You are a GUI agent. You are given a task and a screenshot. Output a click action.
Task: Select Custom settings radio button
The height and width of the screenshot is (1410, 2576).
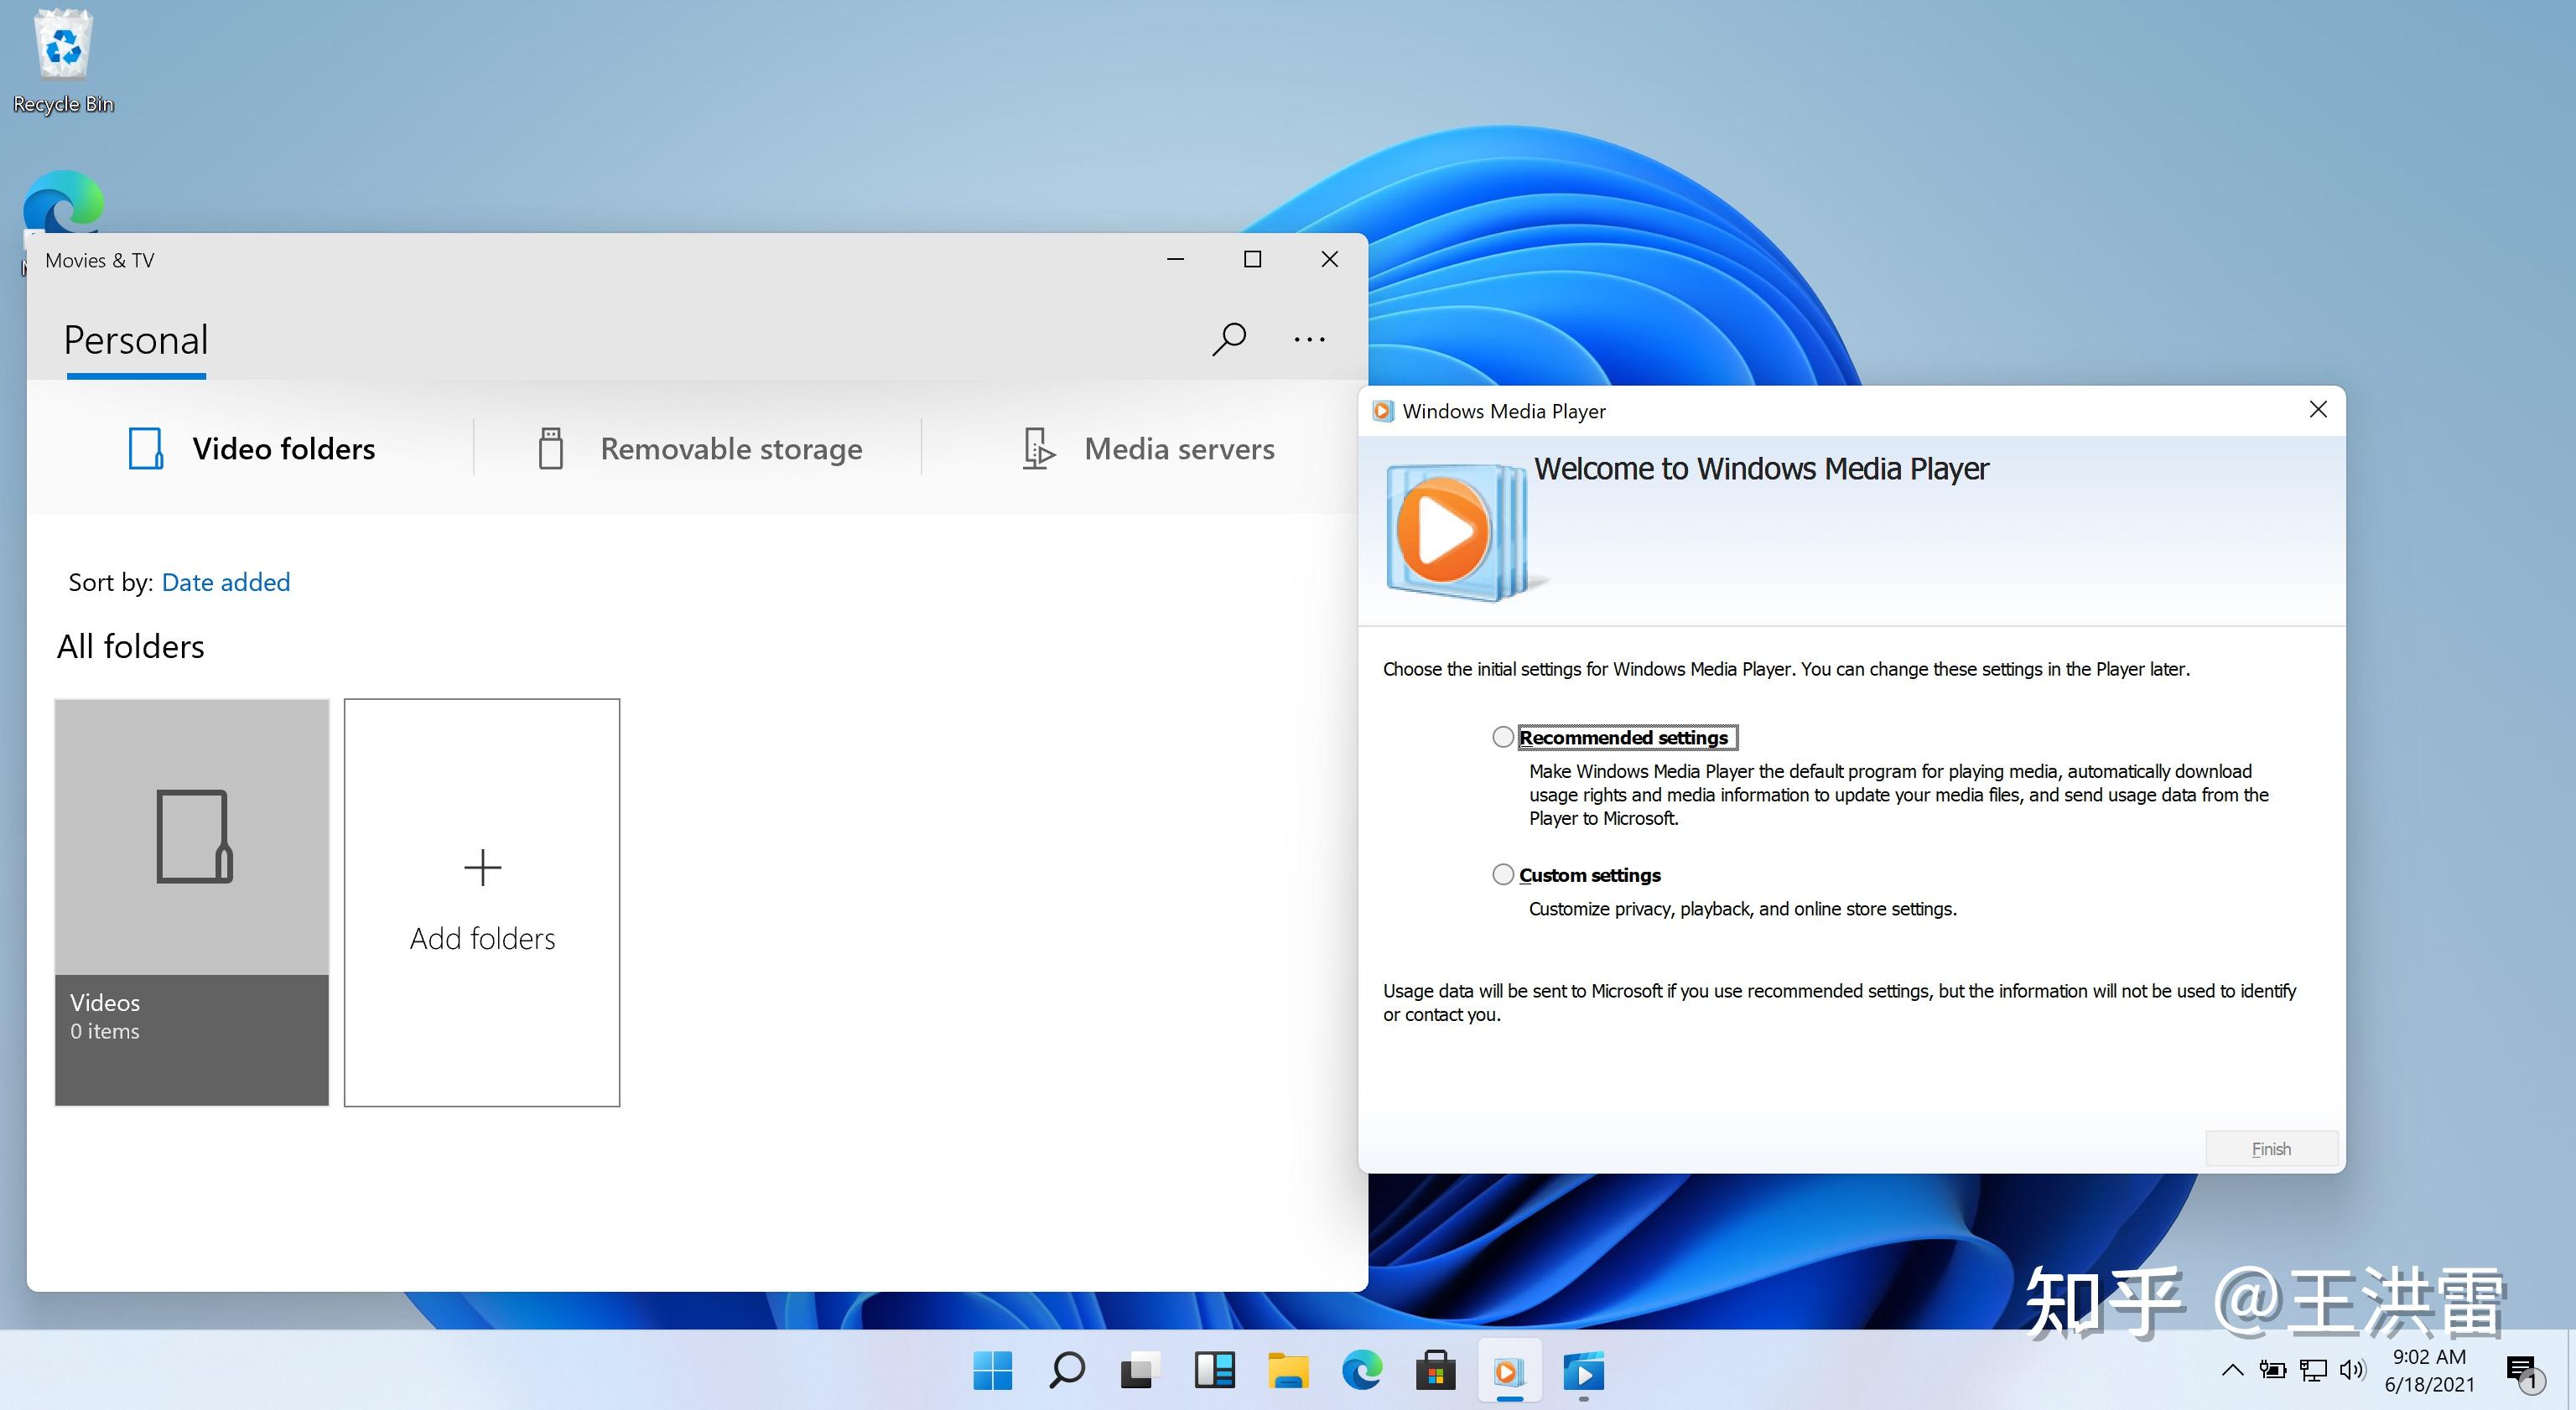point(1503,875)
